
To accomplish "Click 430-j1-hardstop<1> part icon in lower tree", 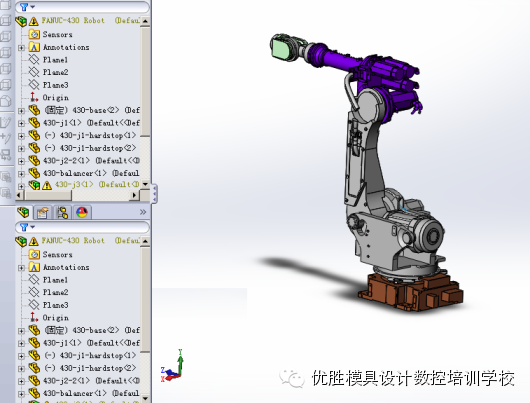I will point(34,355).
